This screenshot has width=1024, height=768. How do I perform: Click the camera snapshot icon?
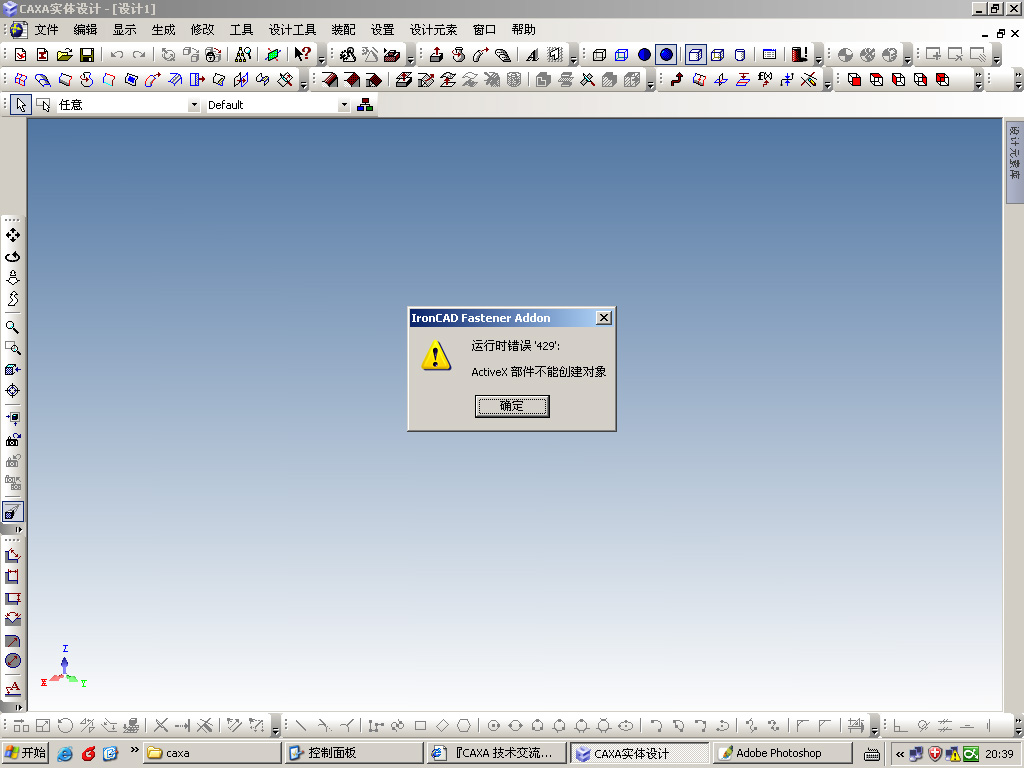tap(12, 440)
